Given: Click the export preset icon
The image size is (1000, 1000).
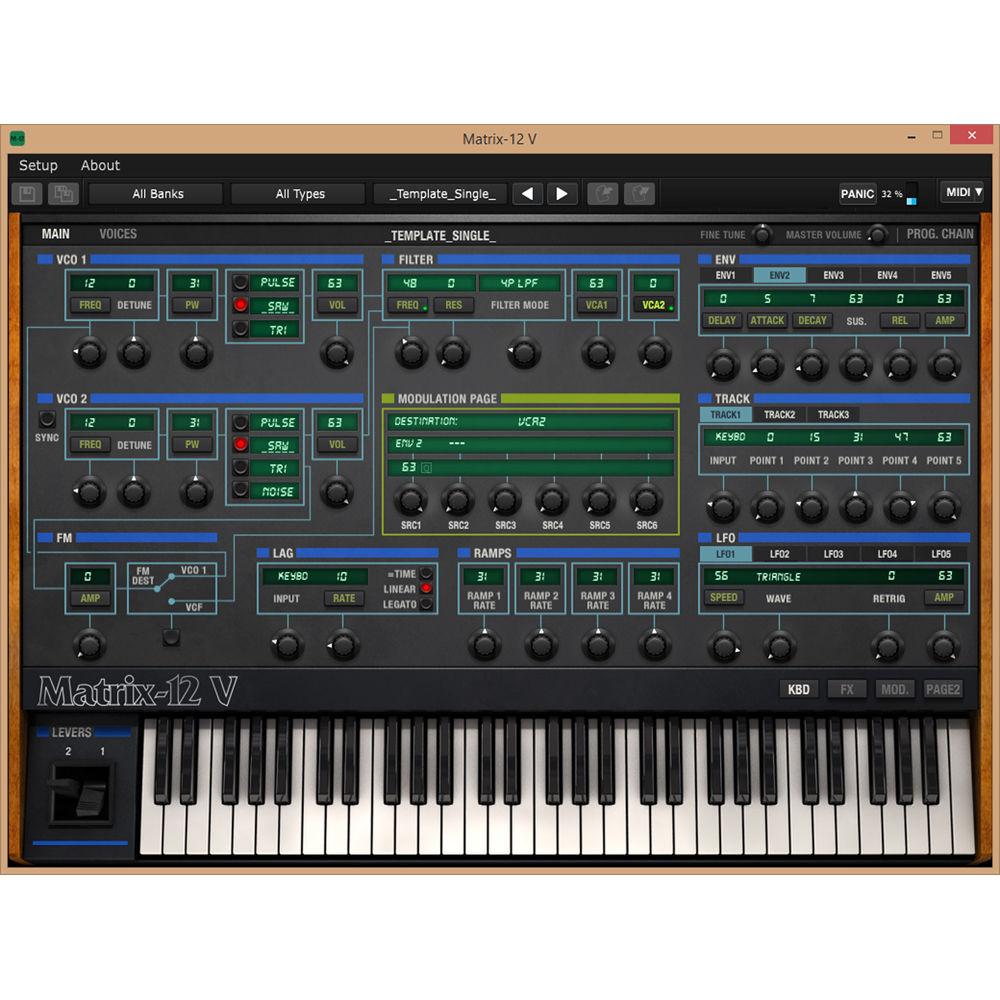Looking at the screenshot, I should (x=640, y=193).
